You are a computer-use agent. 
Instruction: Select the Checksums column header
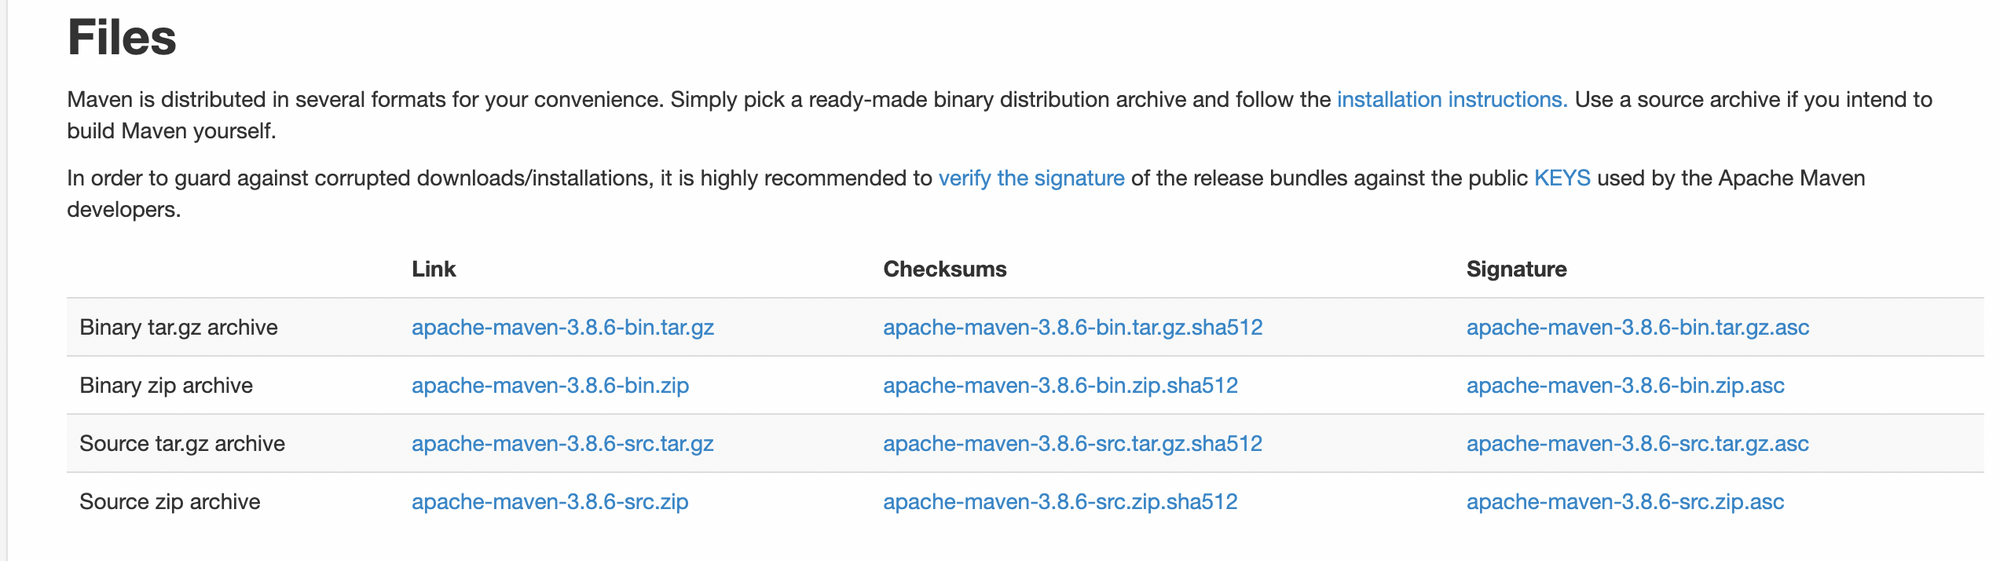pos(945,269)
